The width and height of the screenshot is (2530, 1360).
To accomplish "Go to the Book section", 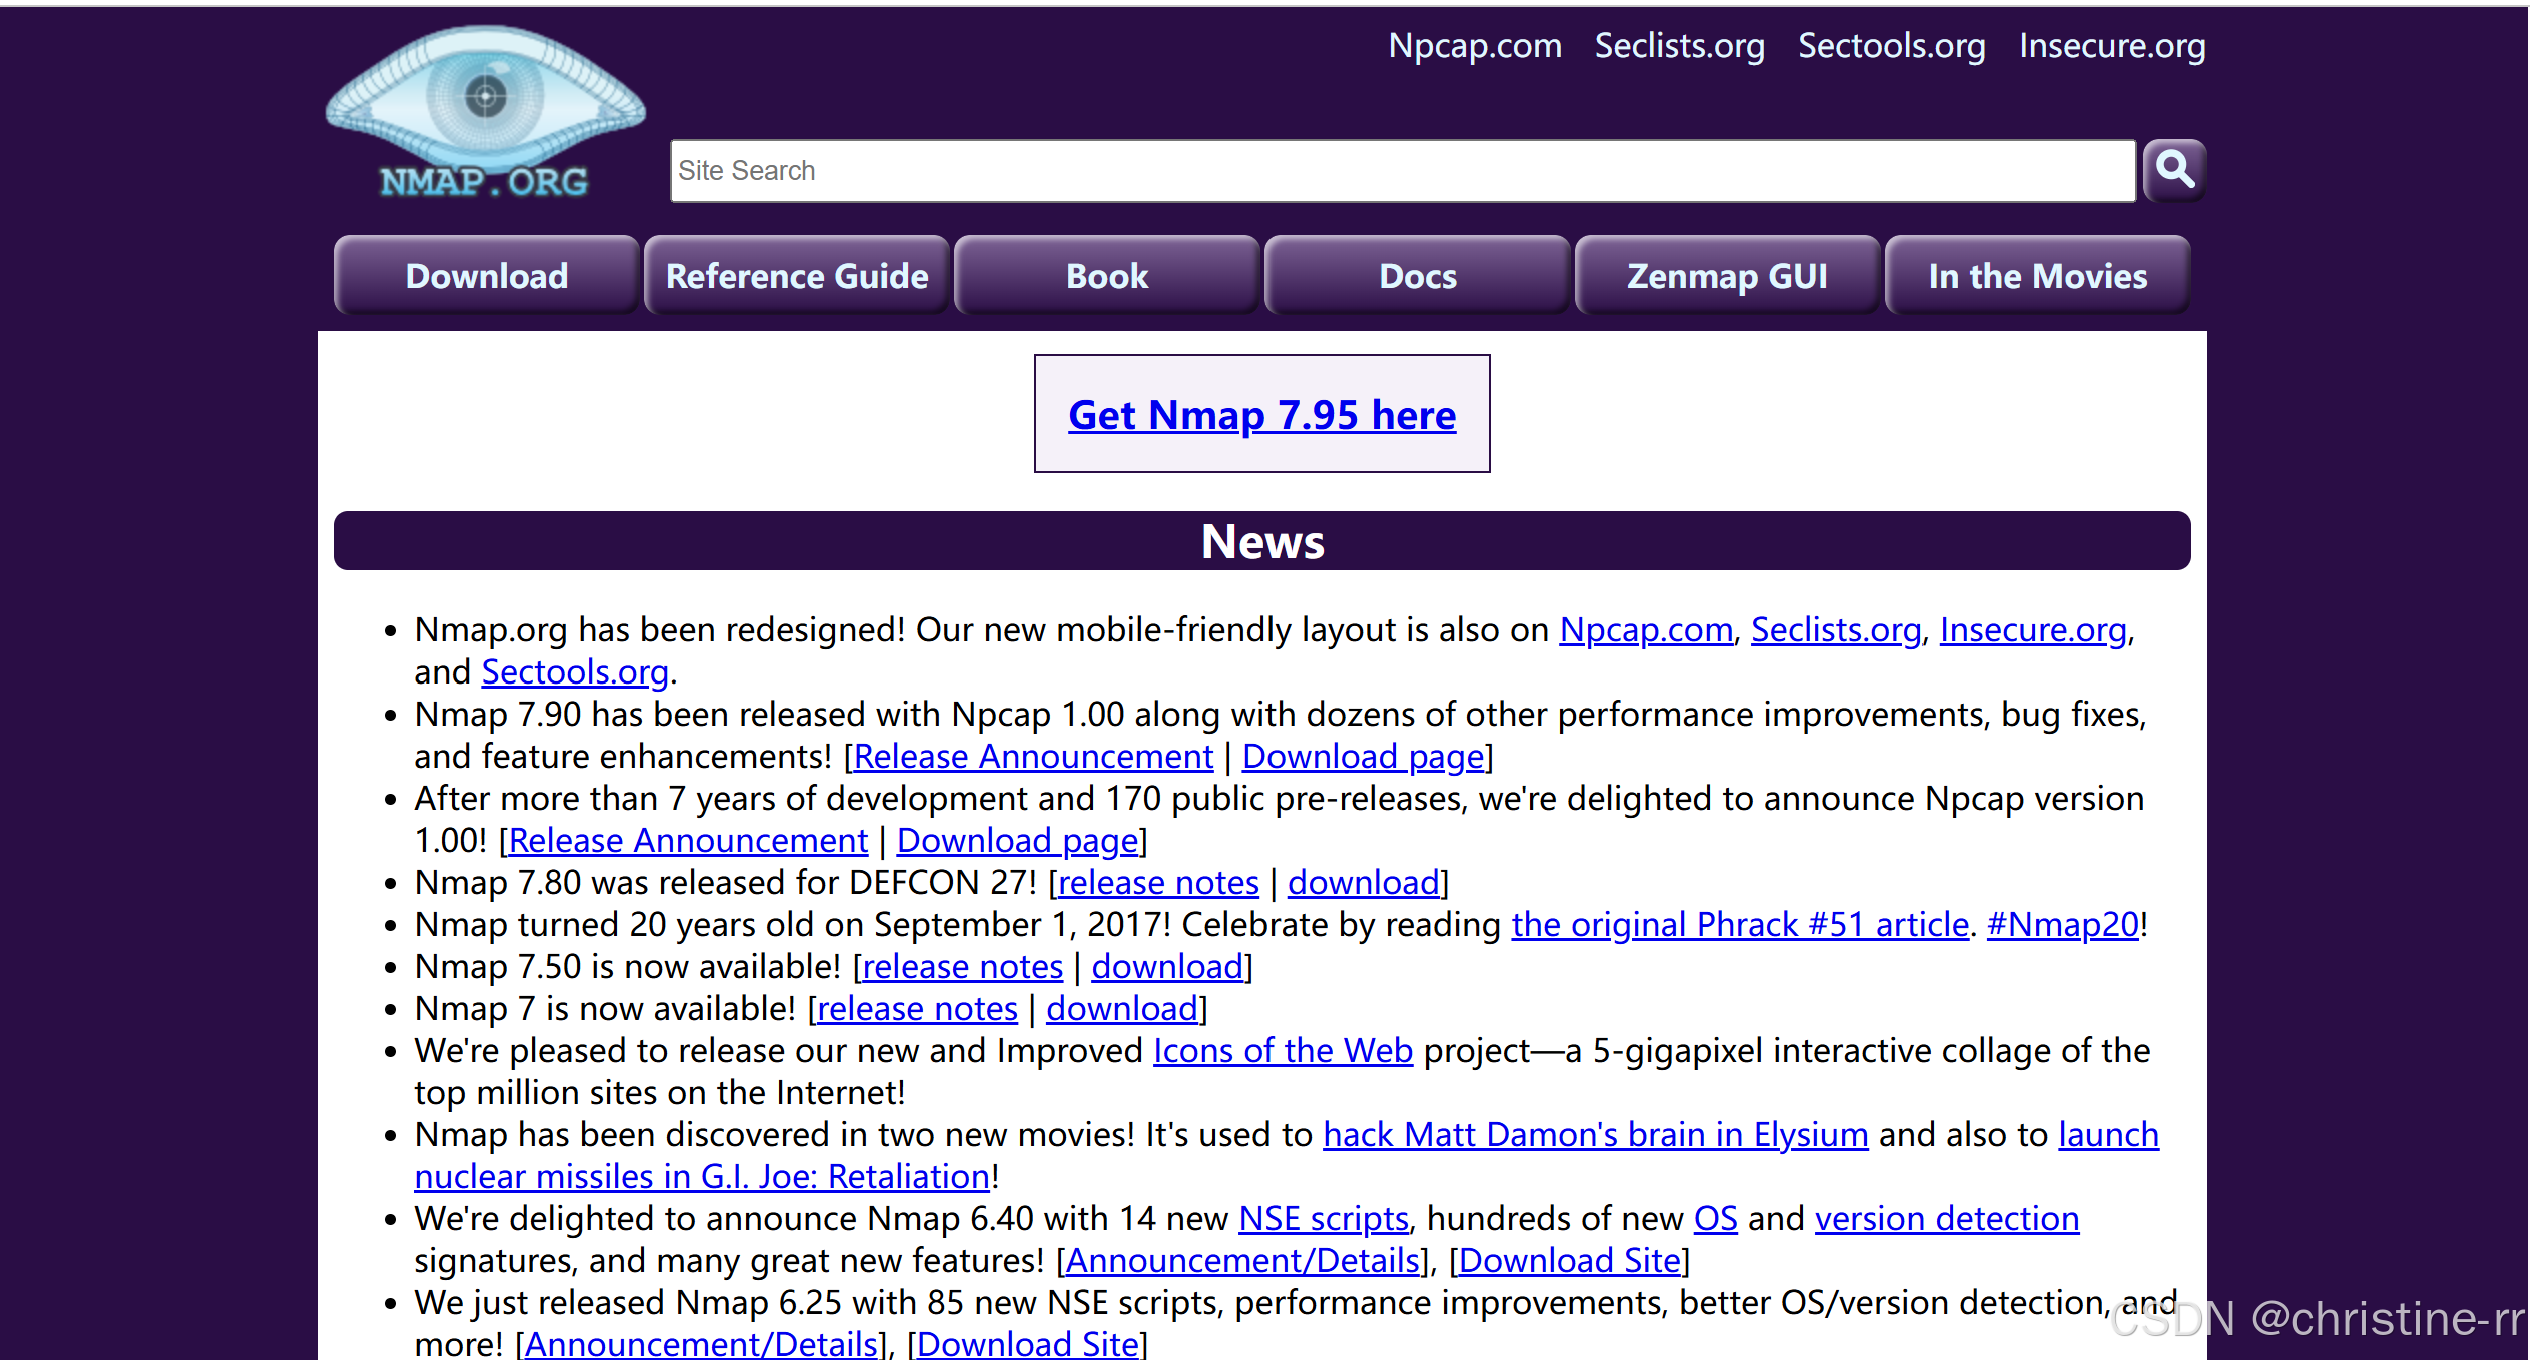I will coord(1106,276).
